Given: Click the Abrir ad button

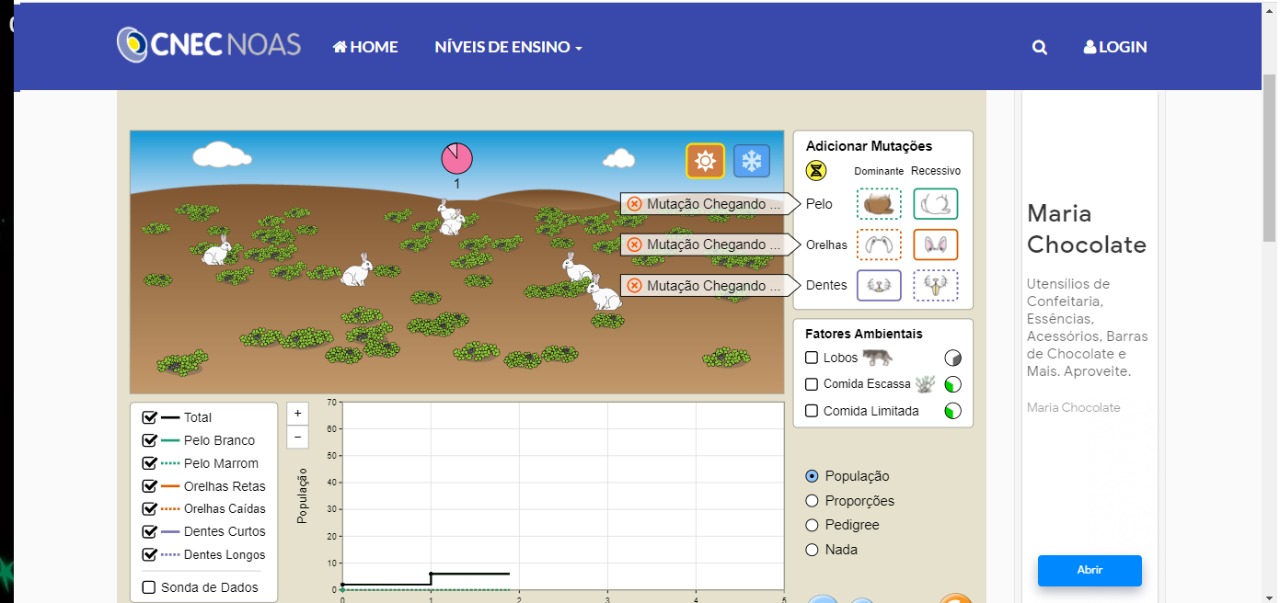Looking at the screenshot, I should point(1089,570).
